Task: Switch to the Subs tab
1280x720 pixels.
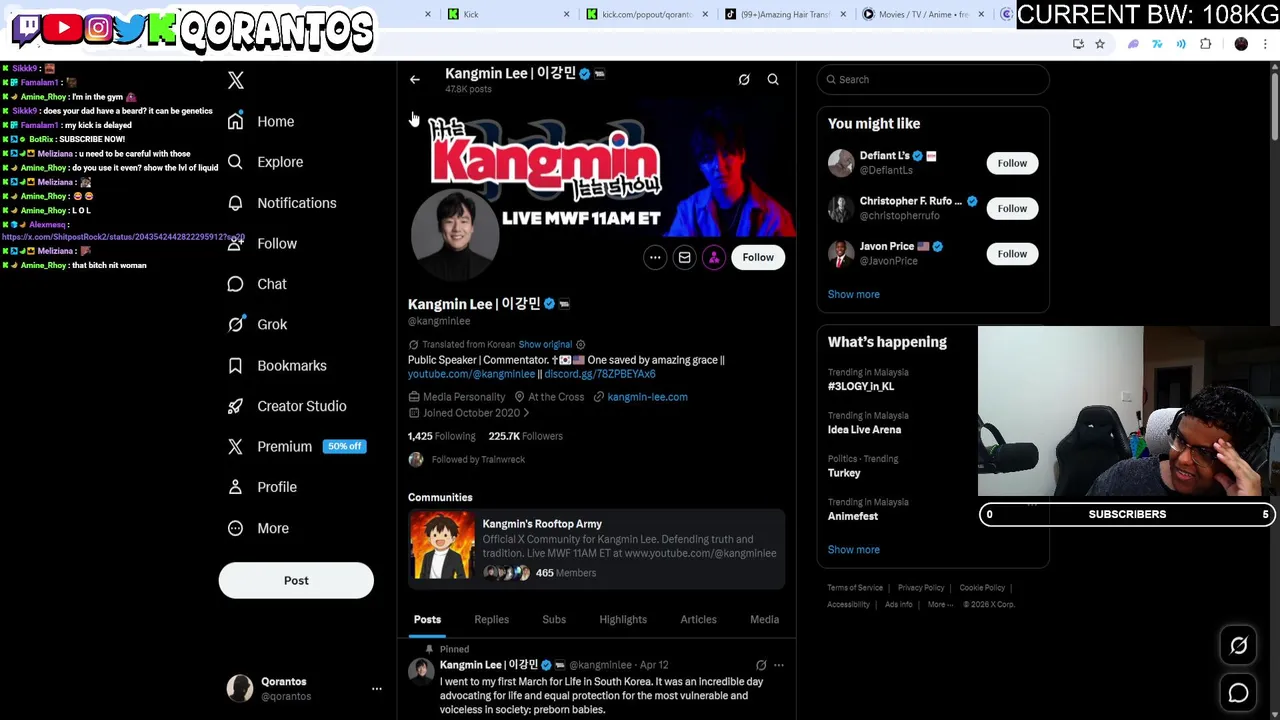Action: 554,620
